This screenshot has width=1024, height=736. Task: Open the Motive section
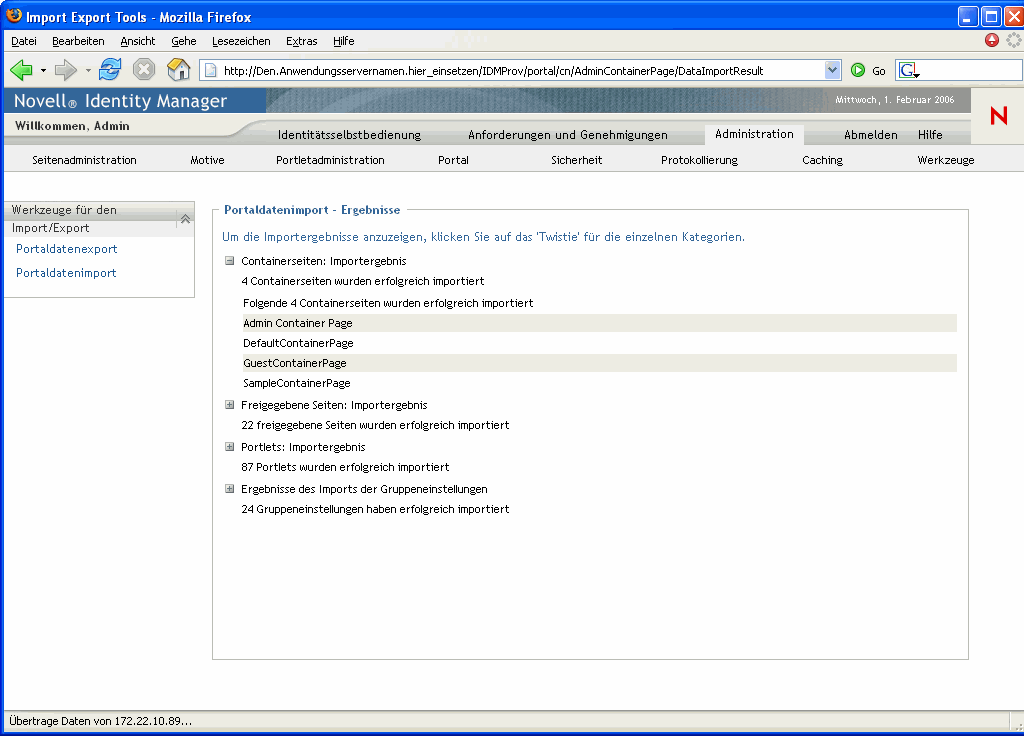click(x=207, y=160)
